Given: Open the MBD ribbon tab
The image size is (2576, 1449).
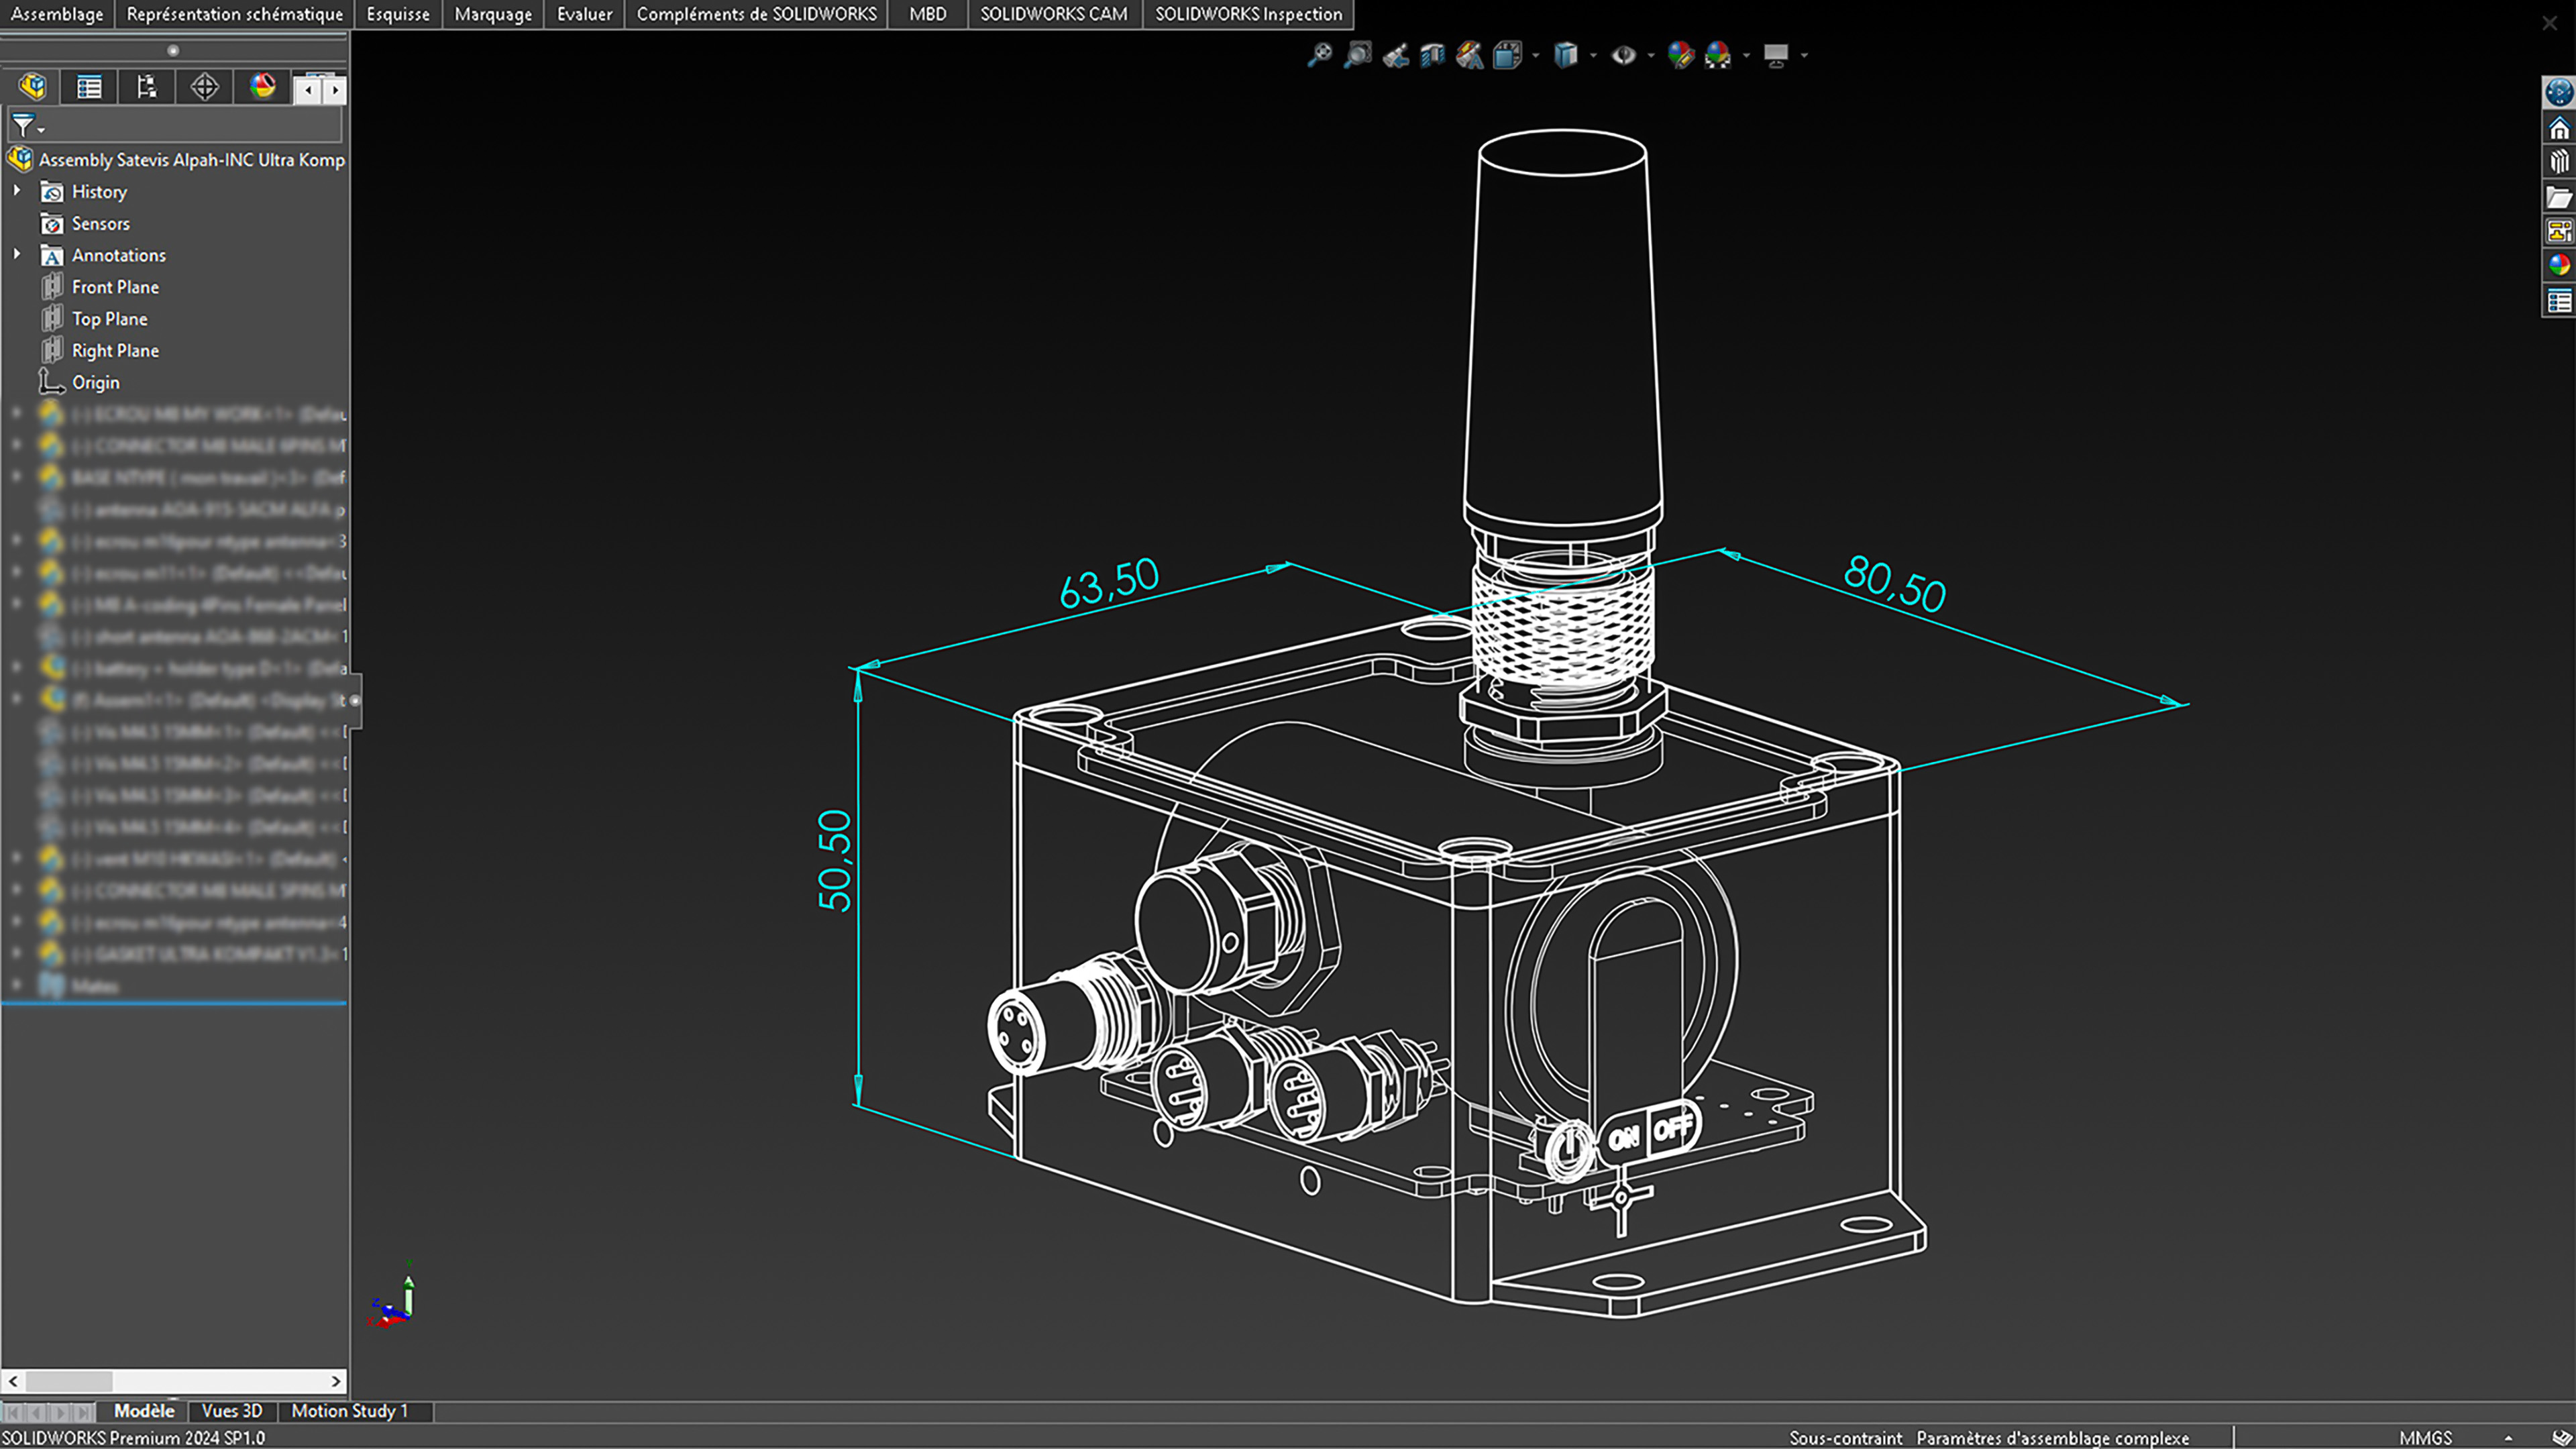Looking at the screenshot, I should (928, 14).
